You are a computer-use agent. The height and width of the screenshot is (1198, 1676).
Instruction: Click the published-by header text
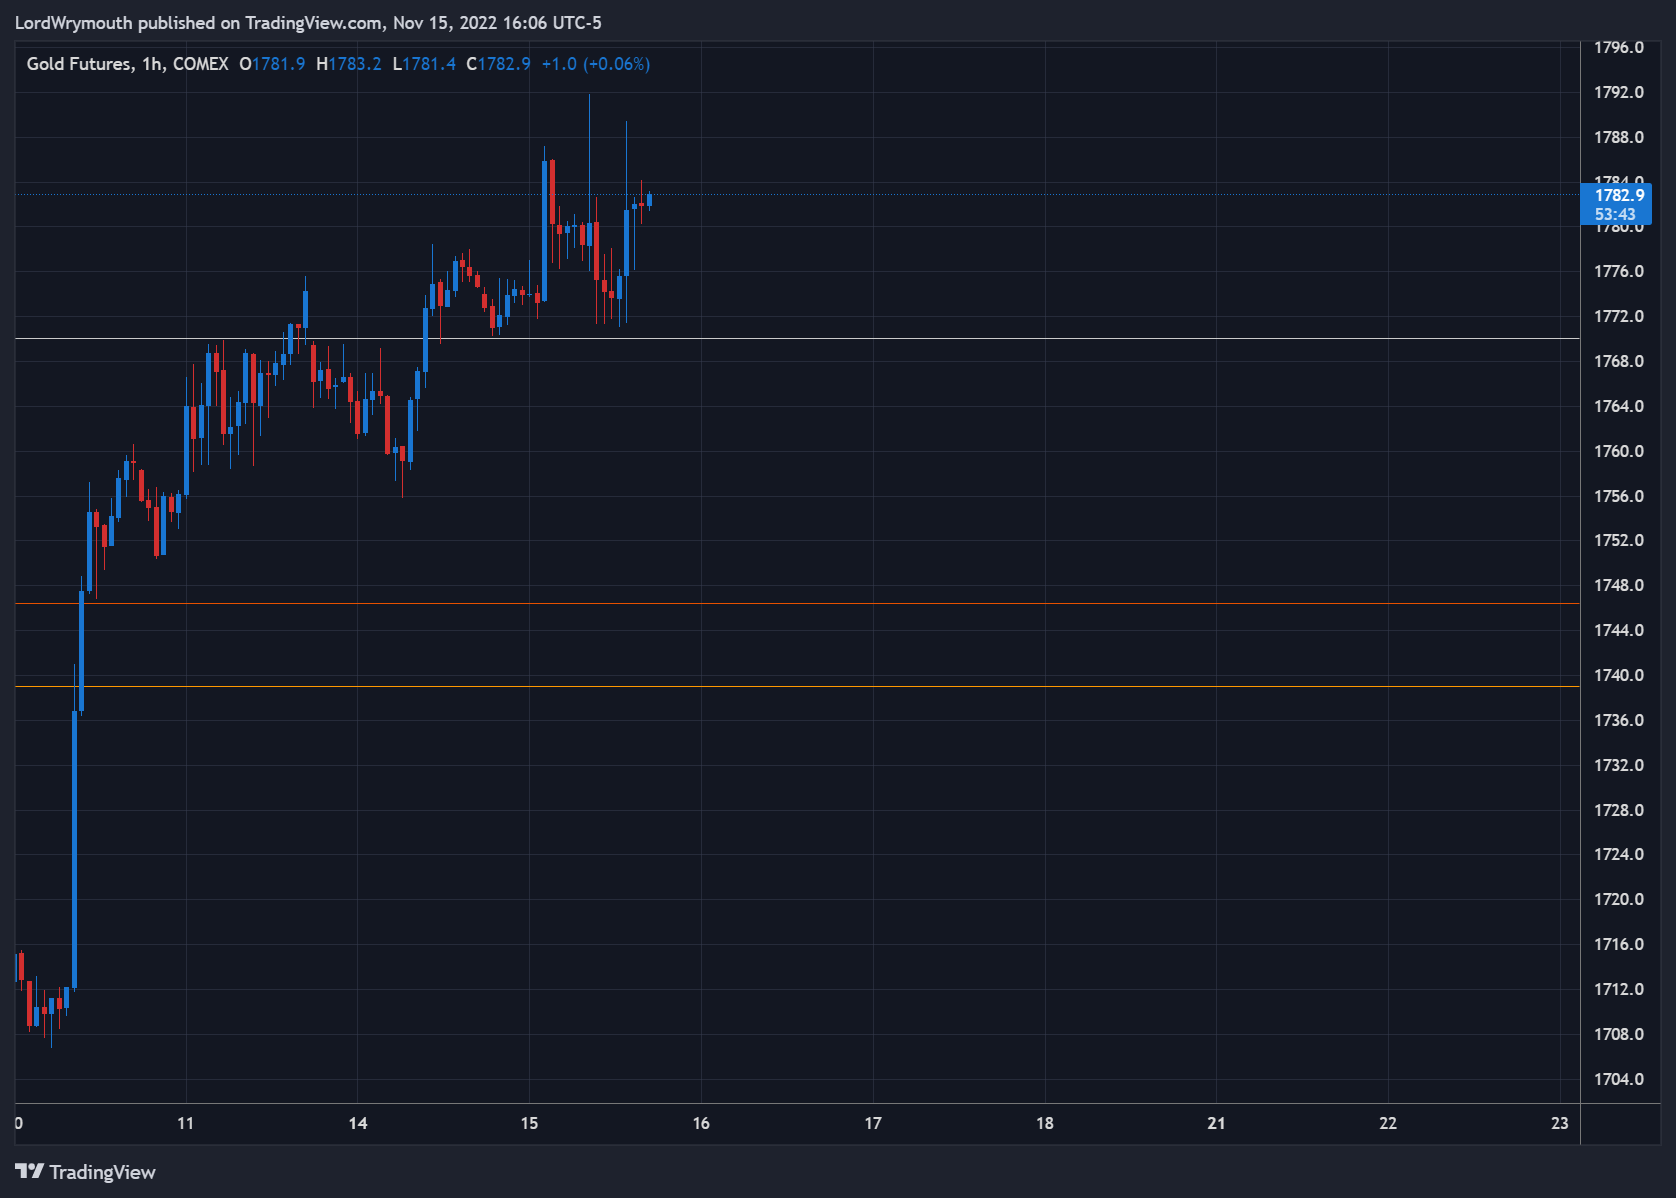308,22
